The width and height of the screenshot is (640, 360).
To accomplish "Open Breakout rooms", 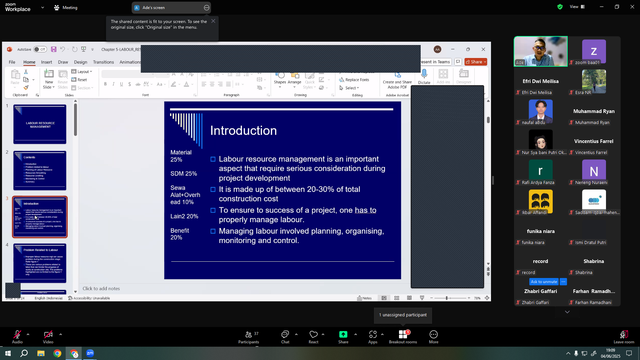I will tap(403, 337).
